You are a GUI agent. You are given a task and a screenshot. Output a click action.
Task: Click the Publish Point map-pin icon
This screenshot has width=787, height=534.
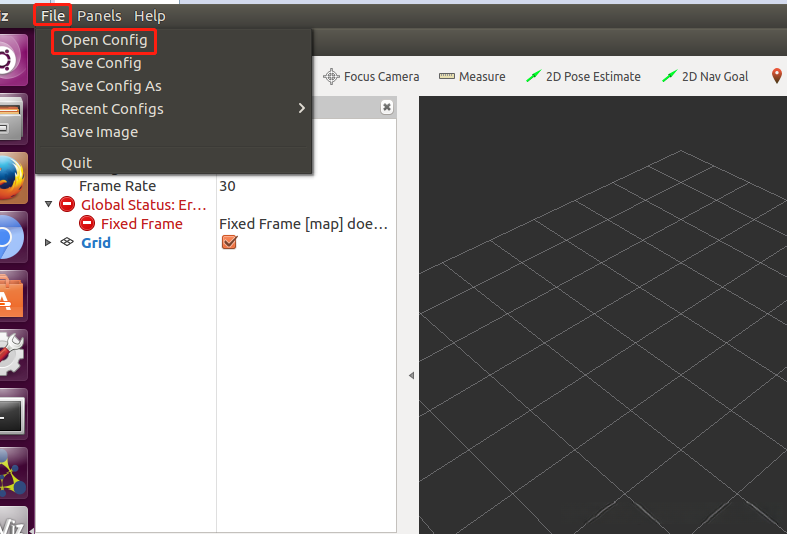[x=776, y=76]
